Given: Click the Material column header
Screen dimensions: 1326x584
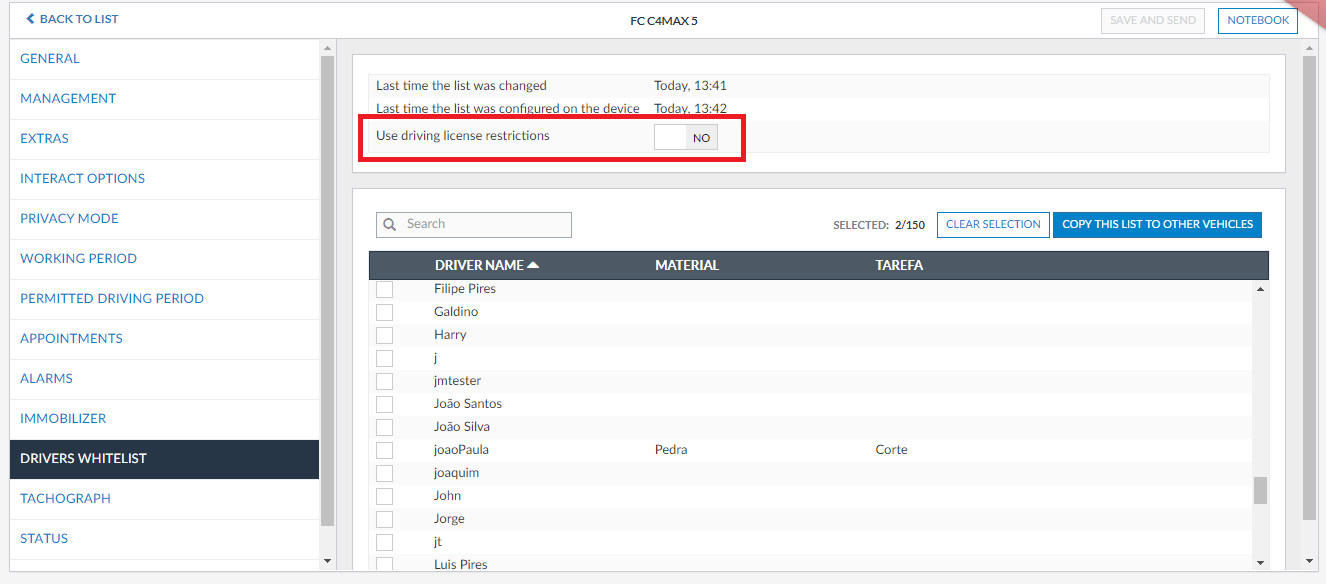Looking at the screenshot, I should [x=687, y=265].
